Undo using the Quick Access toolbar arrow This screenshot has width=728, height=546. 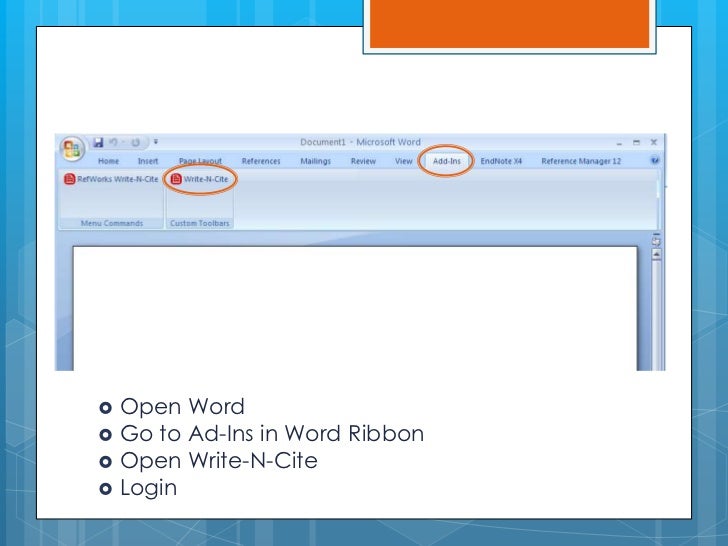click(113, 143)
